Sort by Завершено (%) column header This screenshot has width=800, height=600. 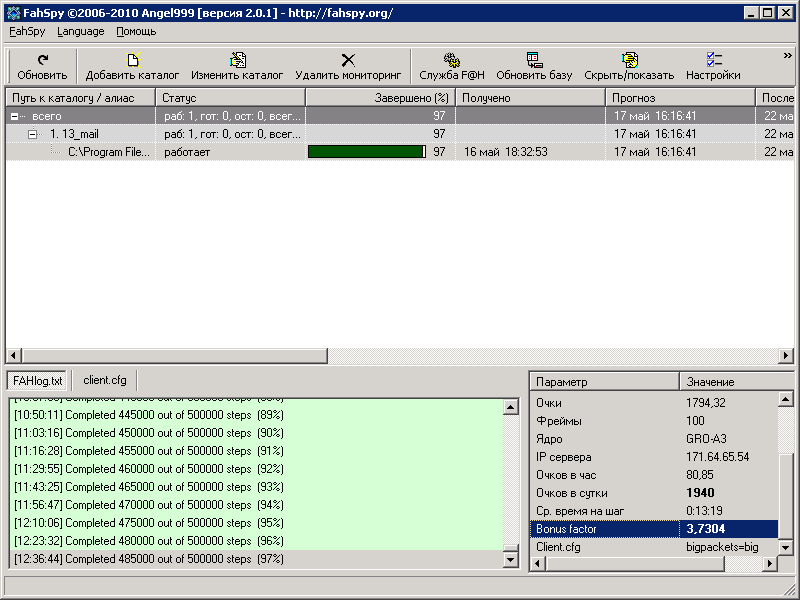[380, 97]
